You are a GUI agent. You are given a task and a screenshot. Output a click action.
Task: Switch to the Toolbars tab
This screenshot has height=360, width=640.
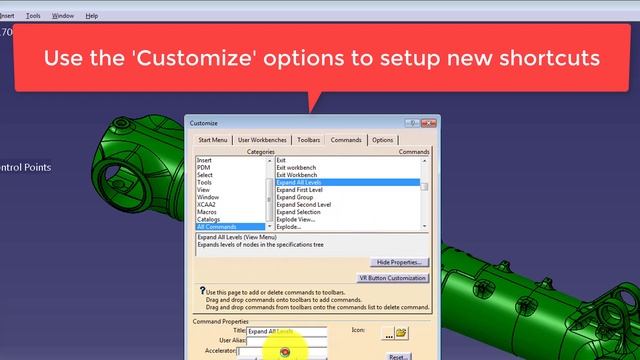pyautogui.click(x=309, y=140)
